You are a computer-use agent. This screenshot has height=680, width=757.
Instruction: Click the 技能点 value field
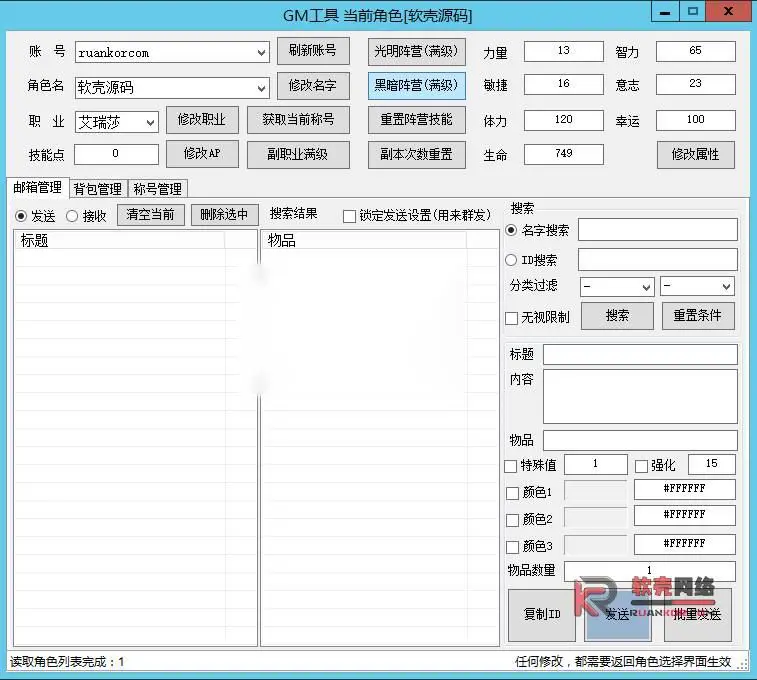click(x=116, y=154)
